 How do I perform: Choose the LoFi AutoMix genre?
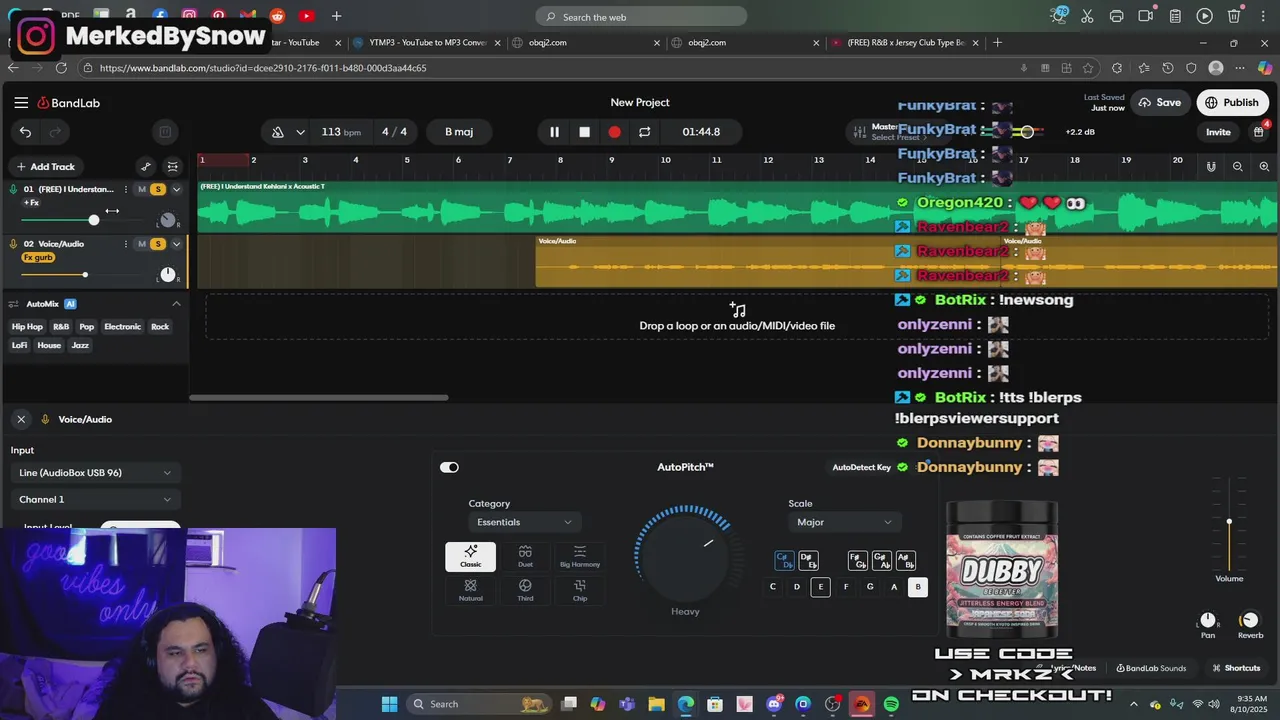[x=20, y=345]
